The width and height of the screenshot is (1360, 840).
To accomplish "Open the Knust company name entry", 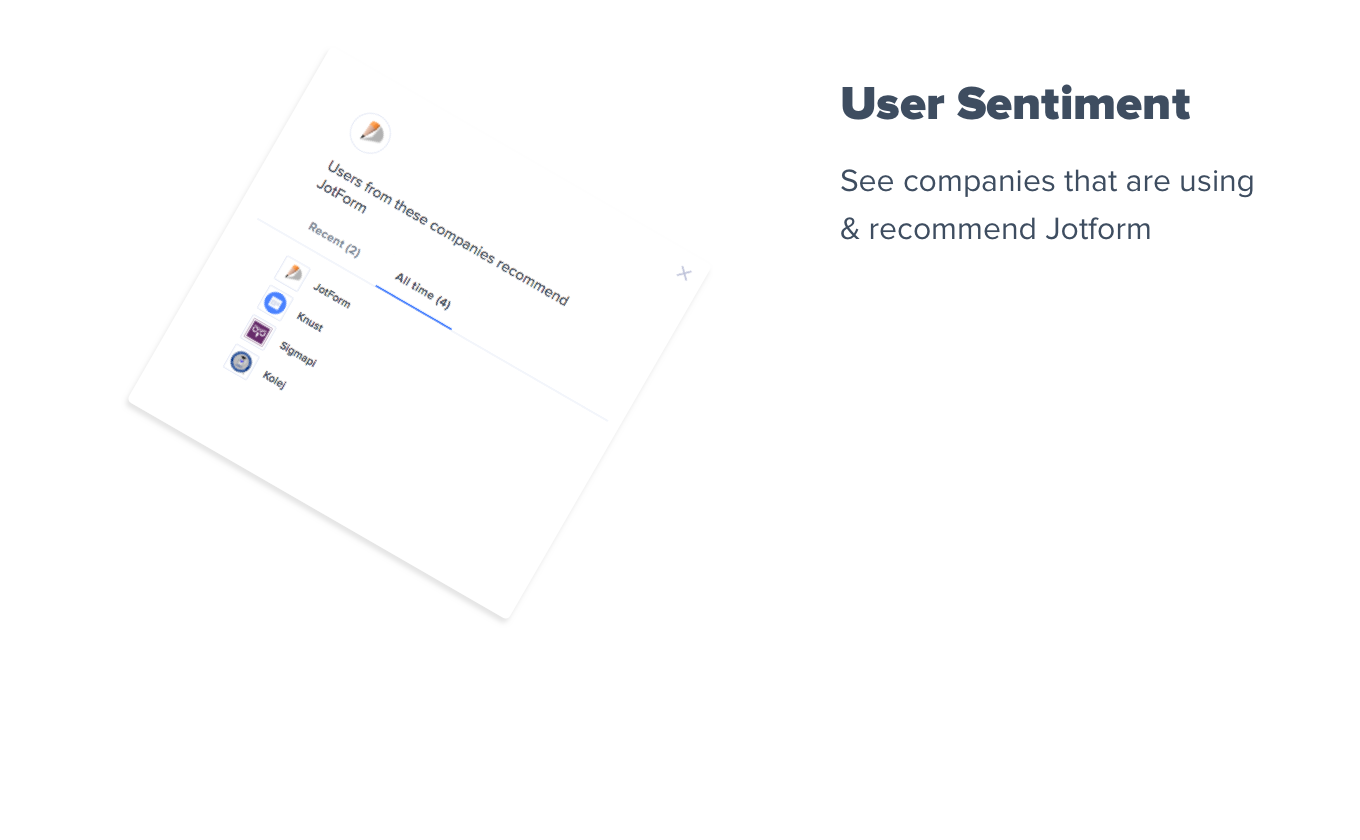I will tap(310, 322).
